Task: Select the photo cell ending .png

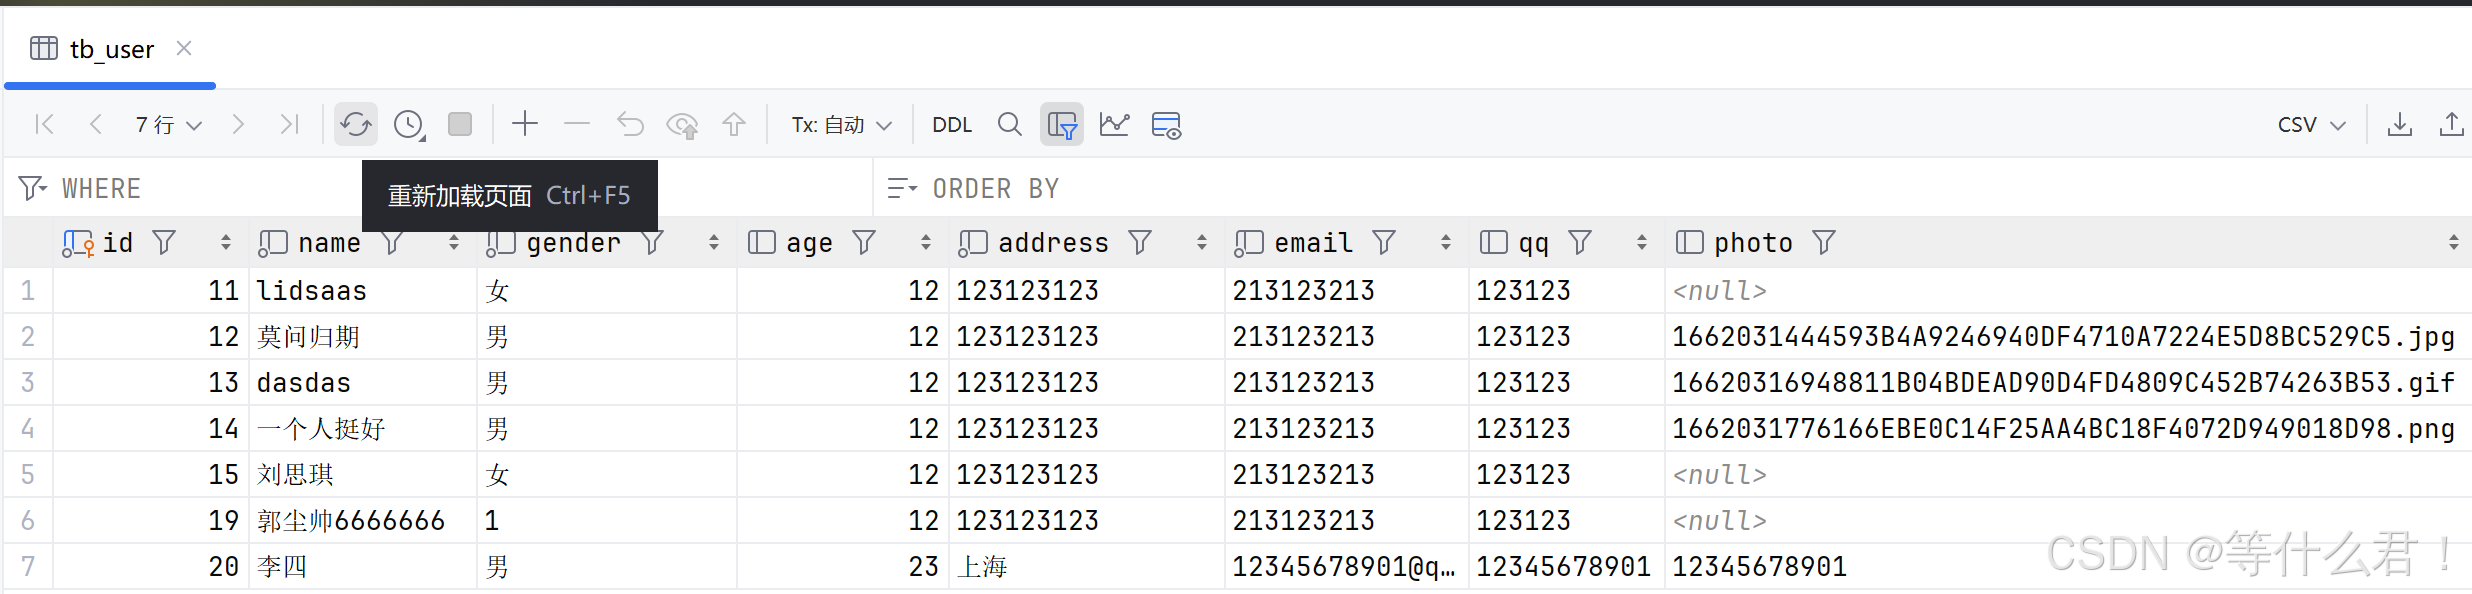Action: (x=2068, y=428)
